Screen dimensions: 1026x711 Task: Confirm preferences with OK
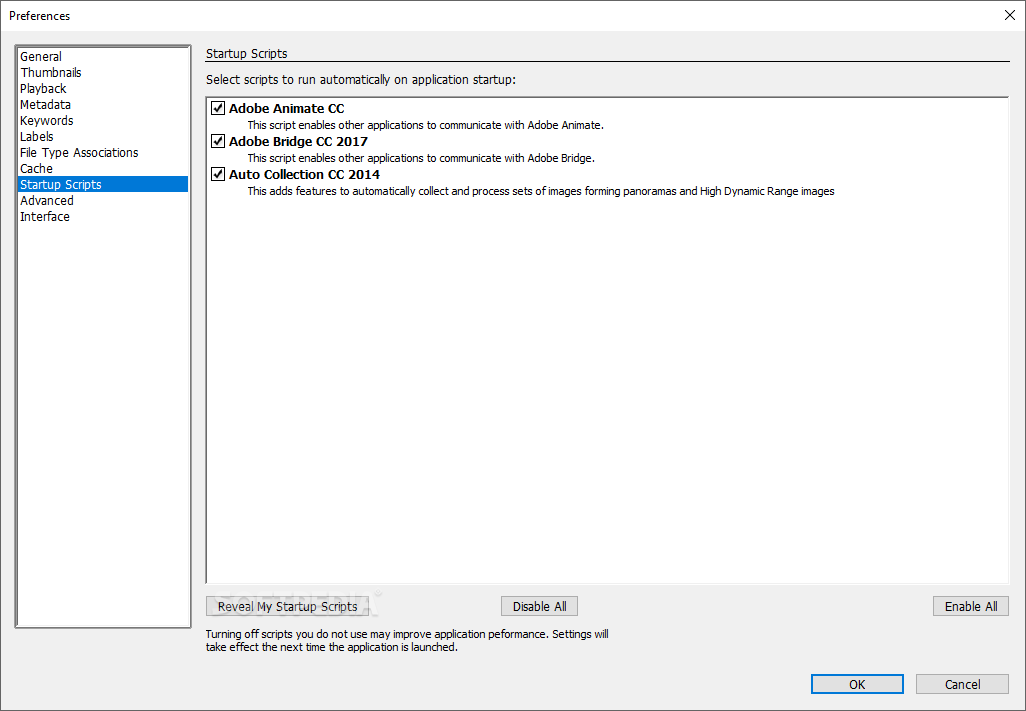pos(857,684)
